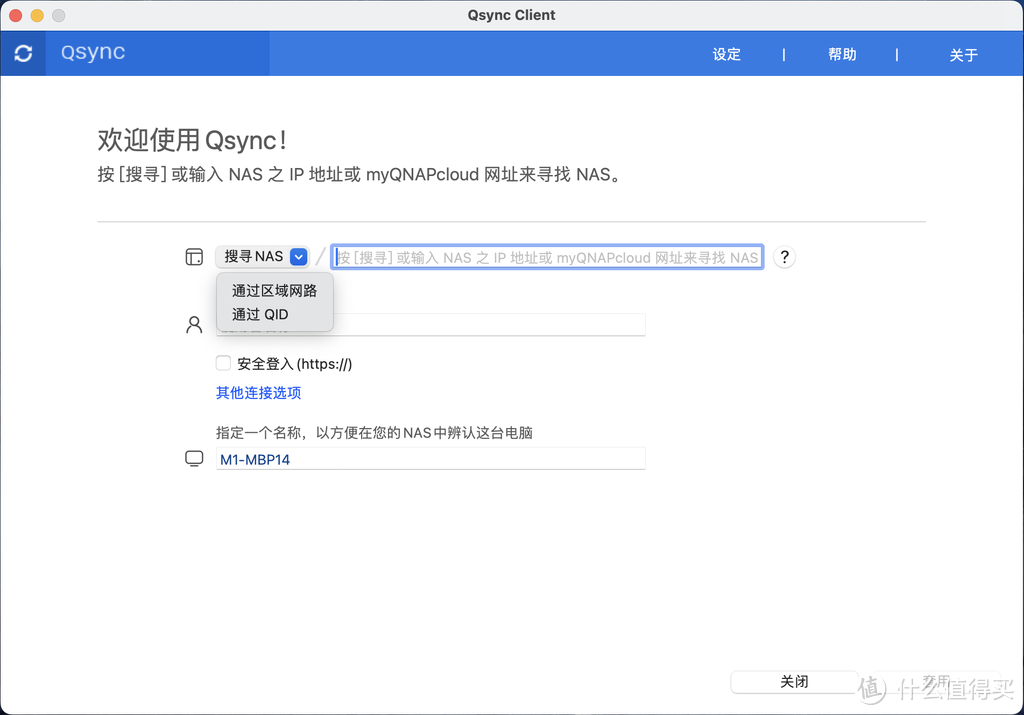Click the NAS device icon beside the search dropdown
The width and height of the screenshot is (1024, 715).
pyautogui.click(x=194, y=256)
